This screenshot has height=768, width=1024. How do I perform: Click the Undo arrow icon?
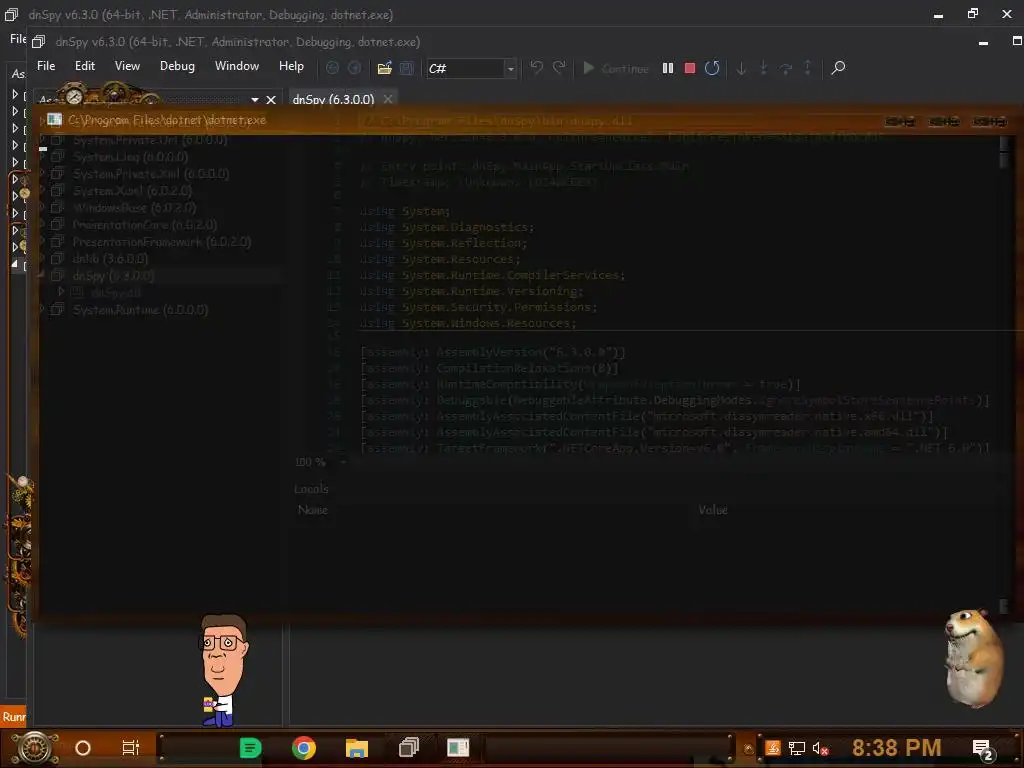(x=536, y=68)
